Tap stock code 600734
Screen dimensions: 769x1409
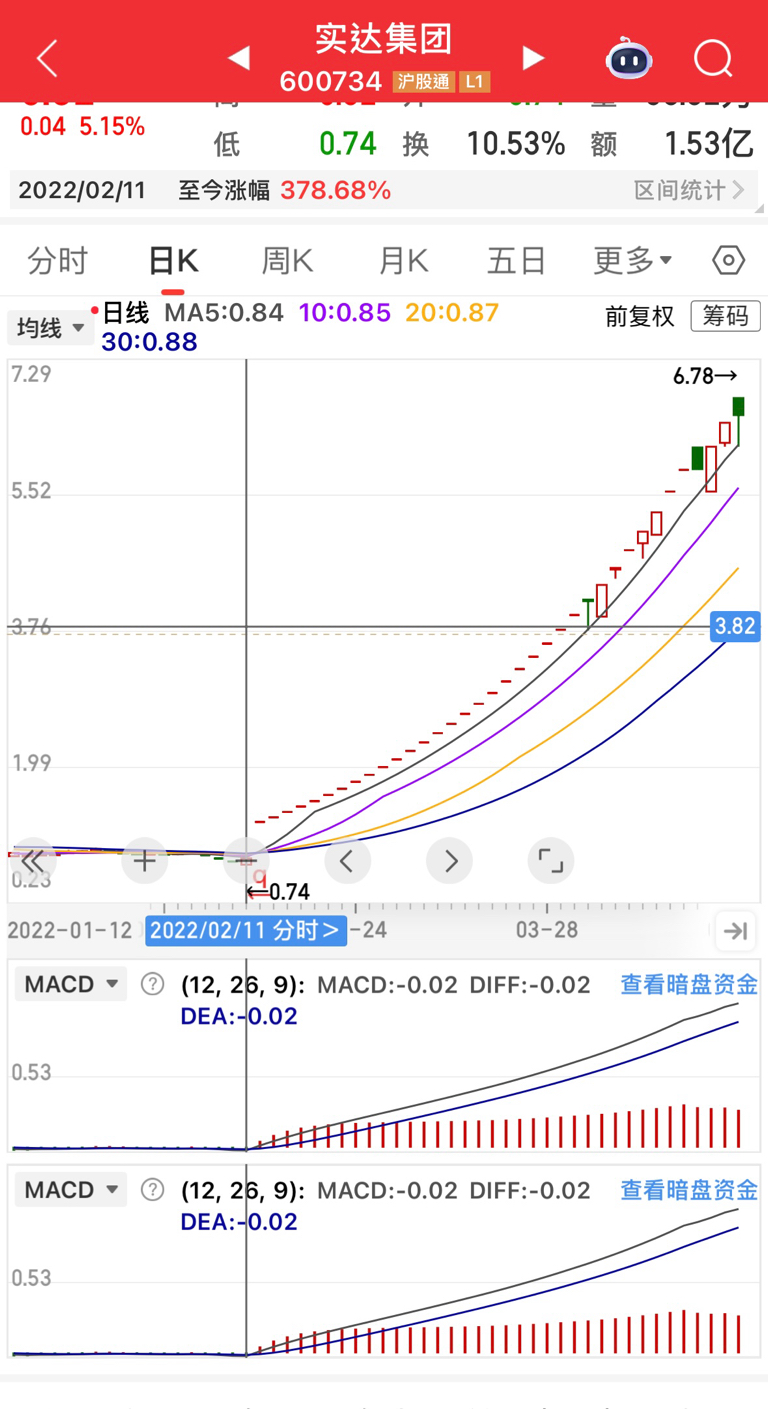(330, 82)
